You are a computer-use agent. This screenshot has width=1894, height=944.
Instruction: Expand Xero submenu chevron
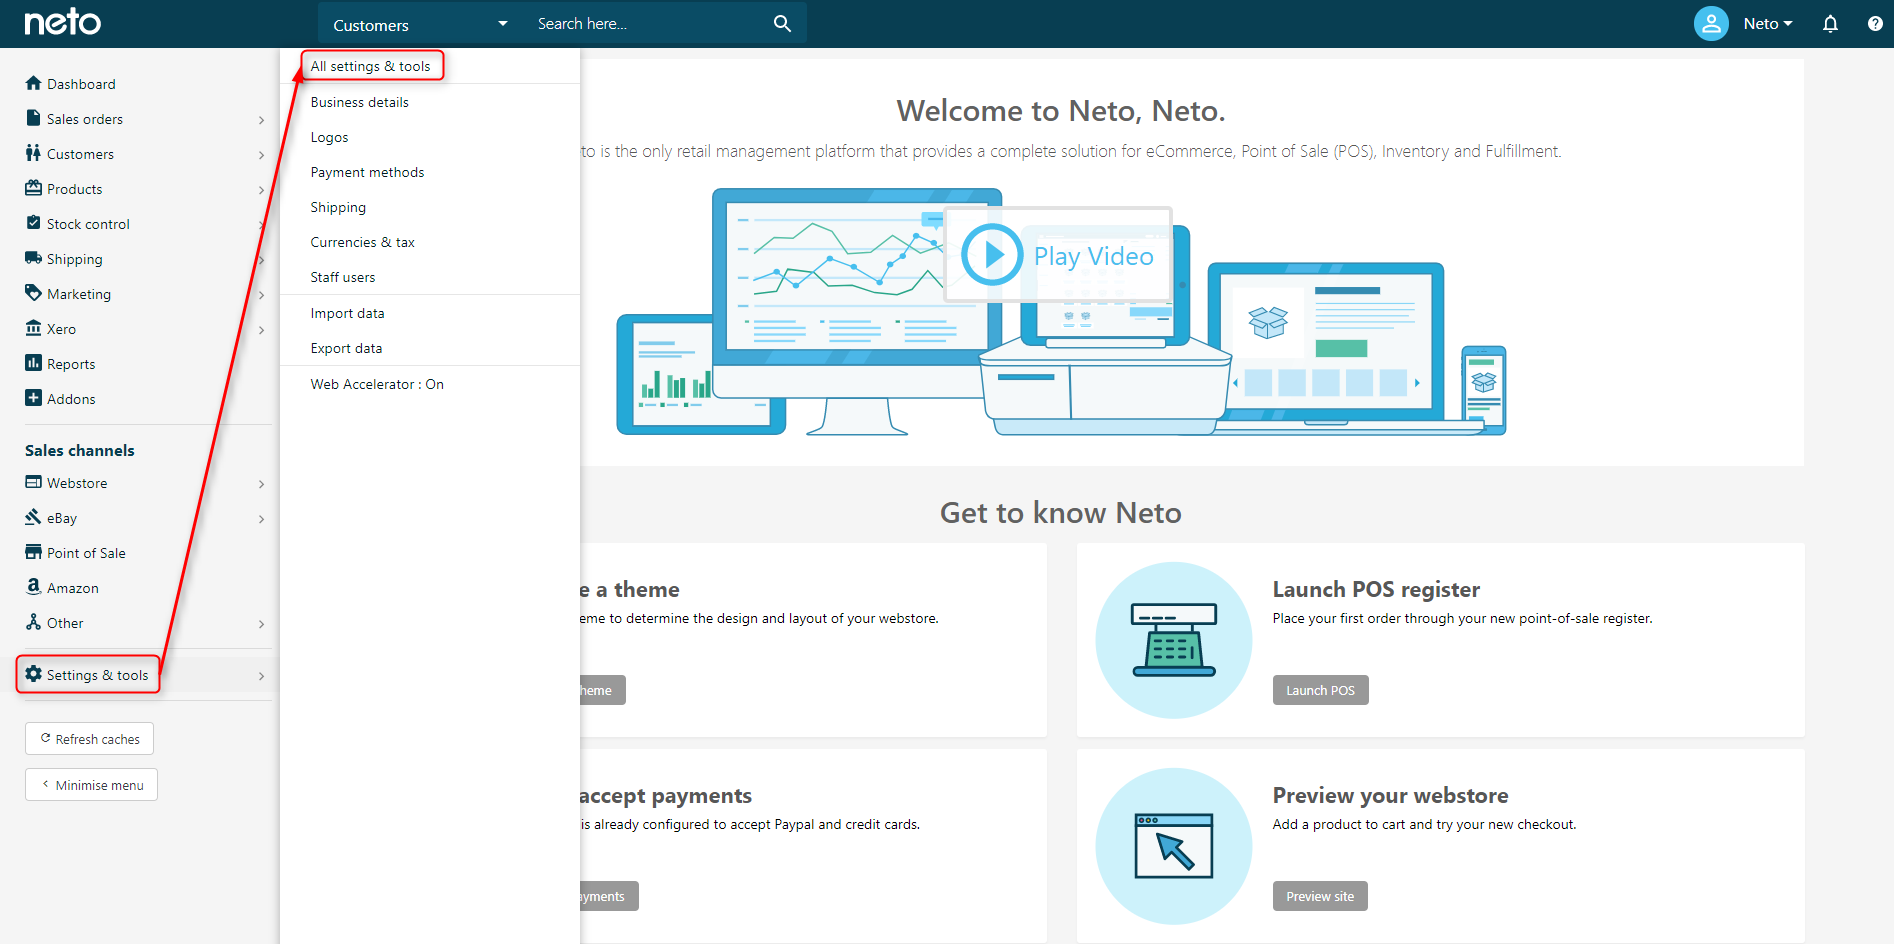pyautogui.click(x=261, y=330)
